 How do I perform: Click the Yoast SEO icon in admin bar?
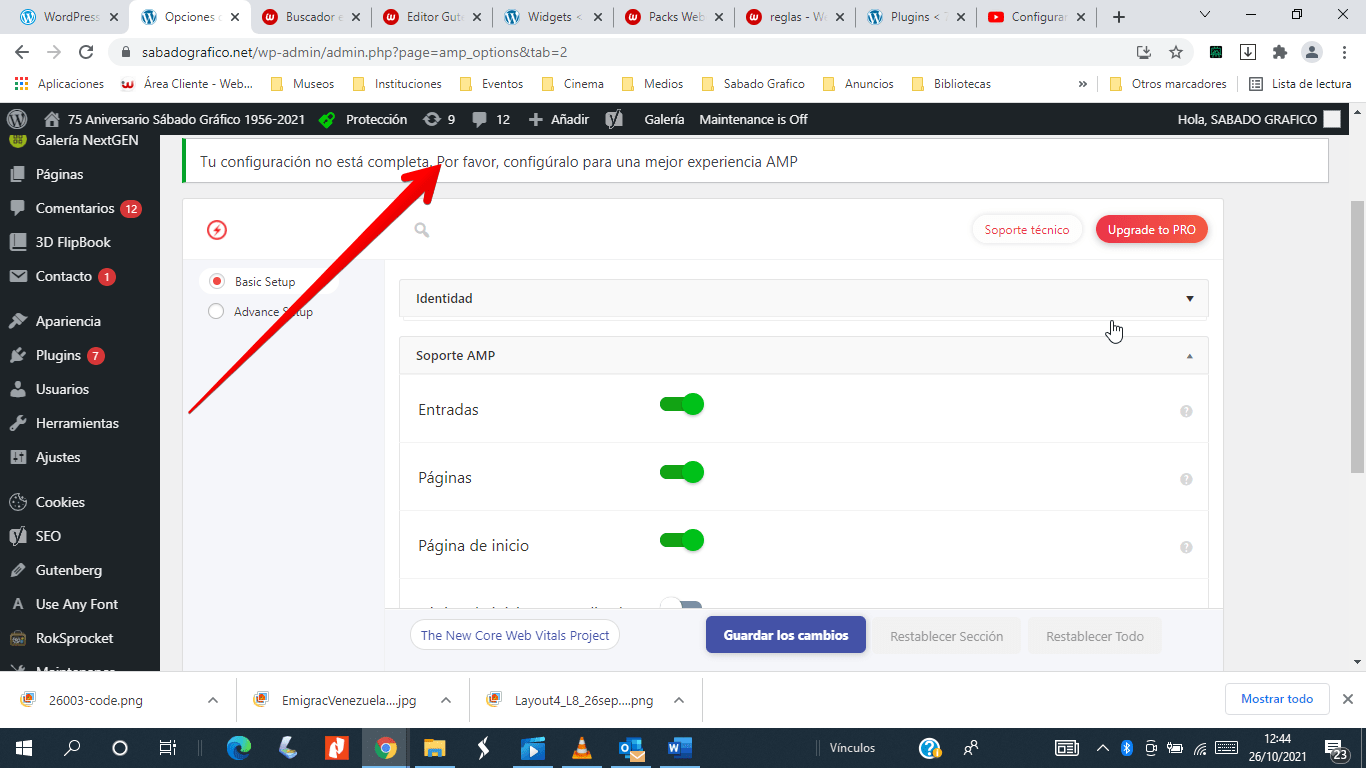pyautogui.click(x=614, y=119)
